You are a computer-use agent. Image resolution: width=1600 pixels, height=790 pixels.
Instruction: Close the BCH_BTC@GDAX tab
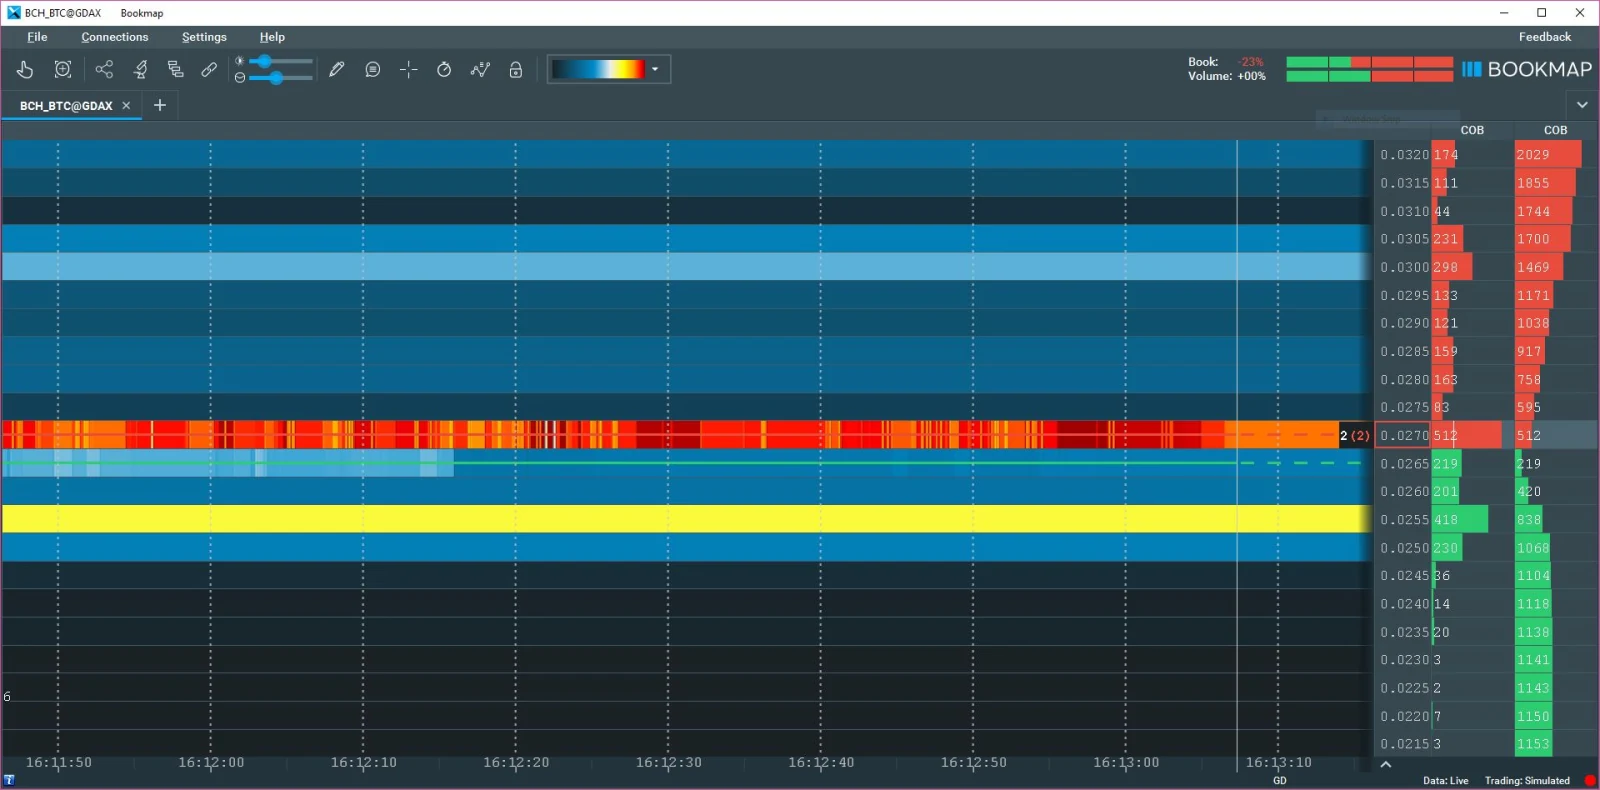coord(126,106)
